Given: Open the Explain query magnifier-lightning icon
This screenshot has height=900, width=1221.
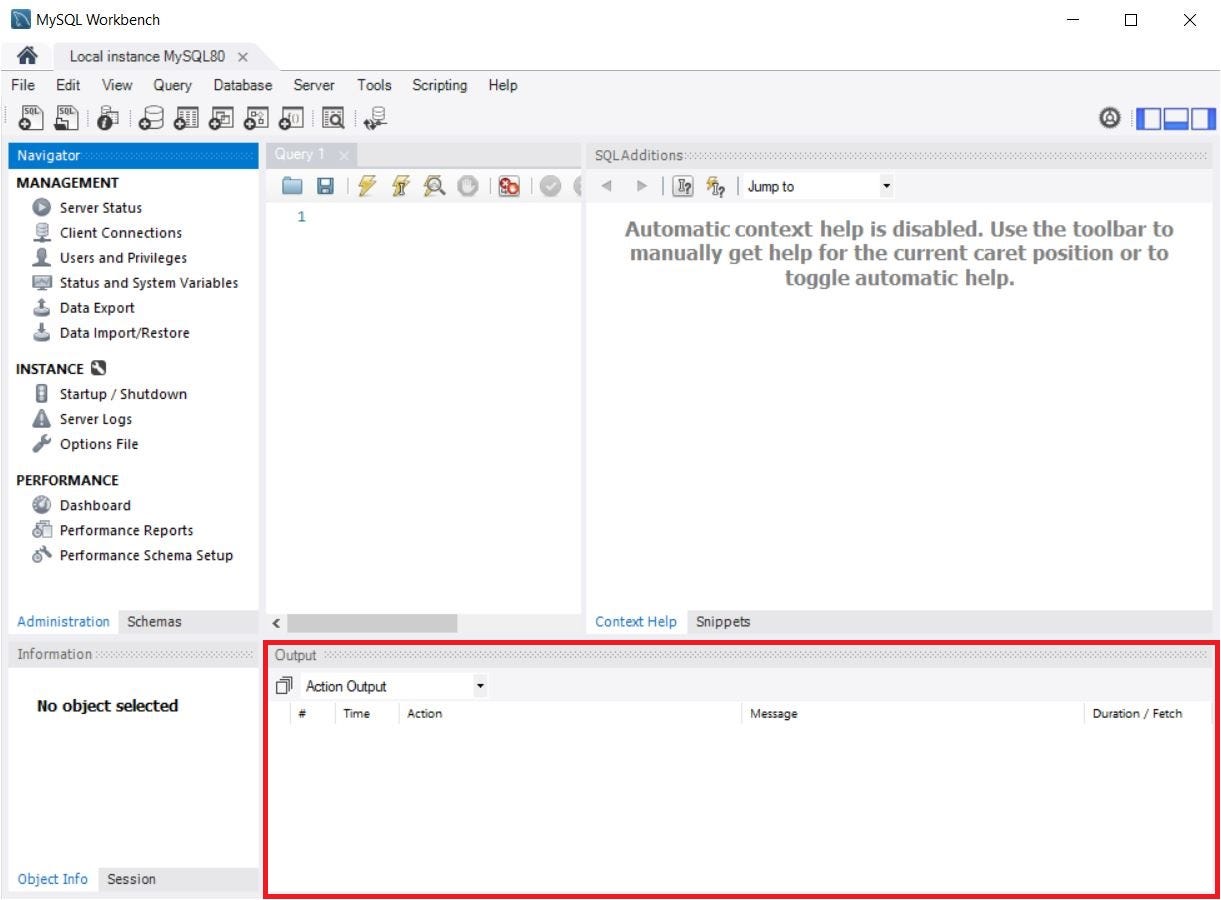Looking at the screenshot, I should (x=434, y=186).
